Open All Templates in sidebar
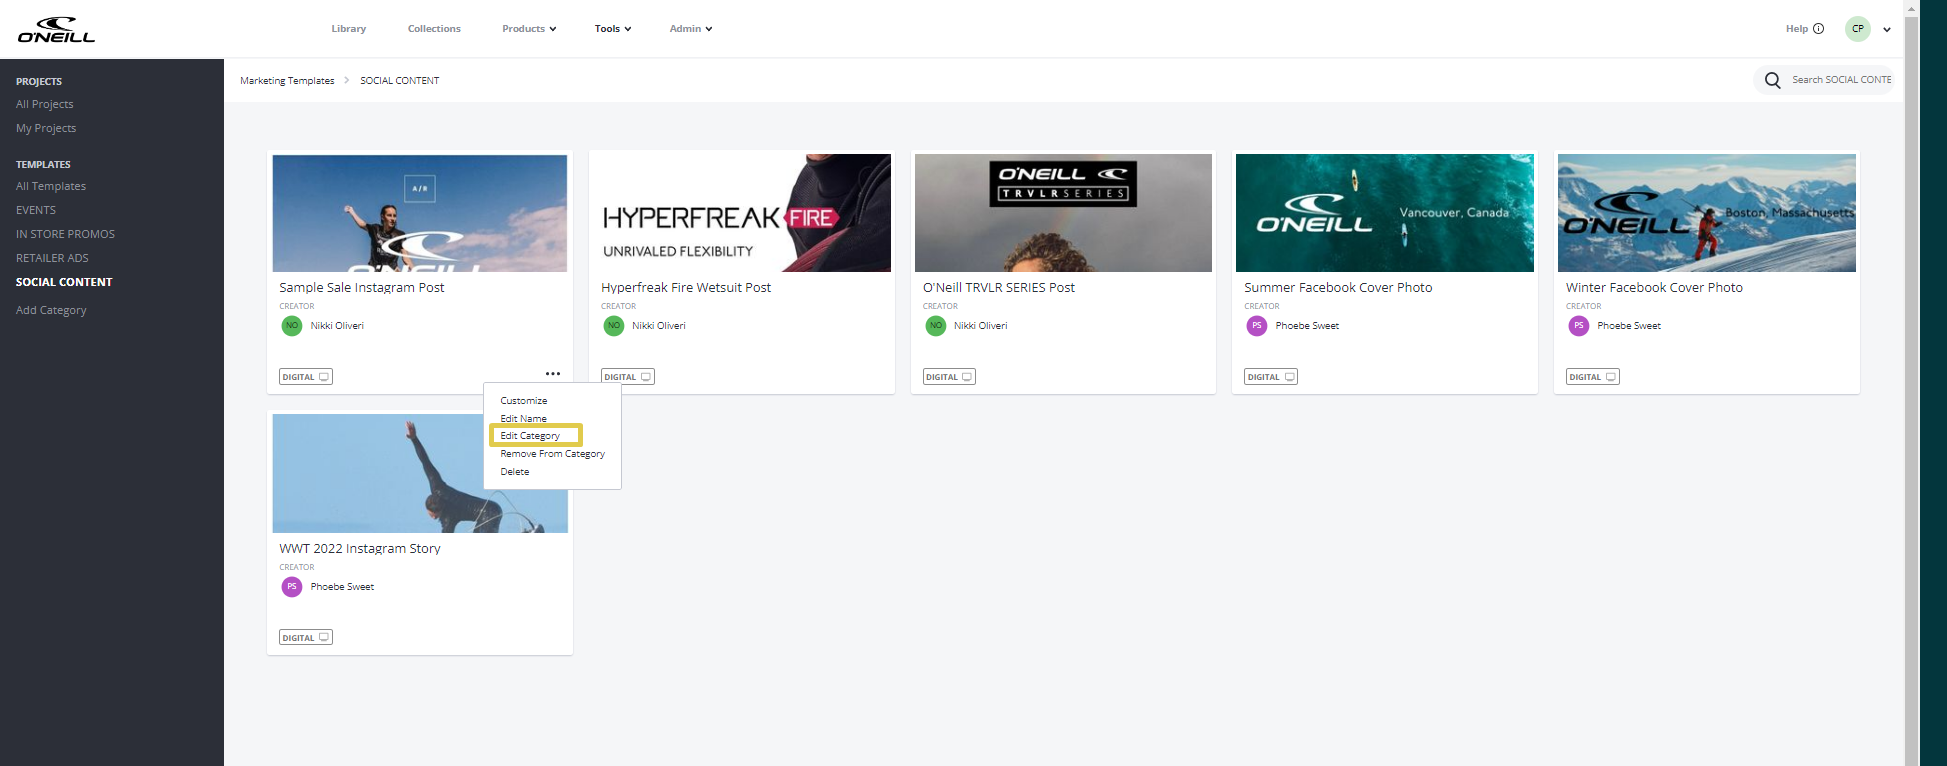Viewport: 1947px width, 766px height. (51, 186)
